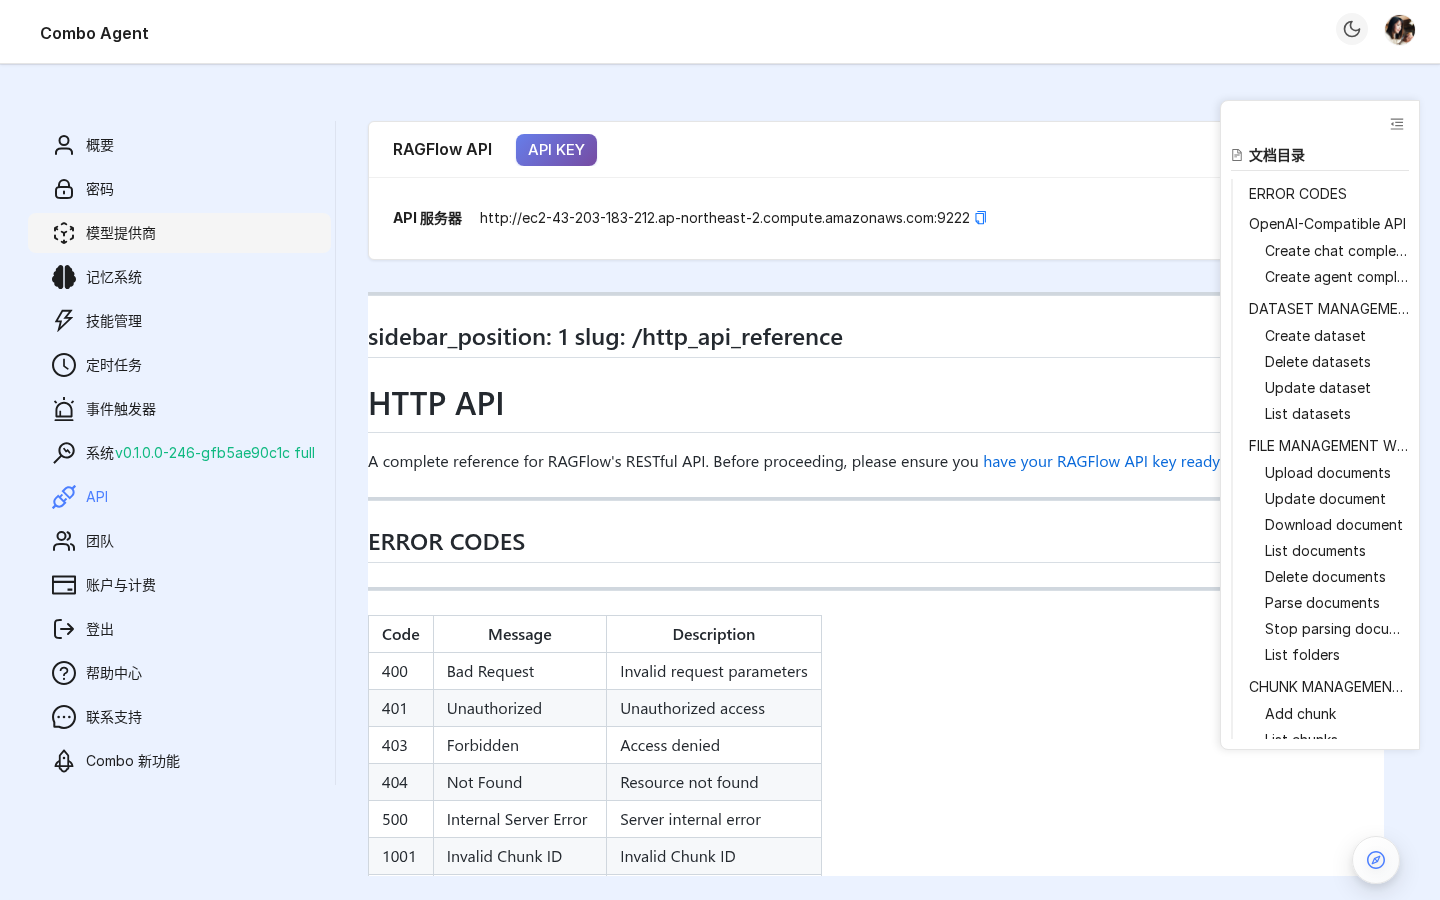Click the 400 code cell
The width and height of the screenshot is (1440, 900).
pos(401,671)
